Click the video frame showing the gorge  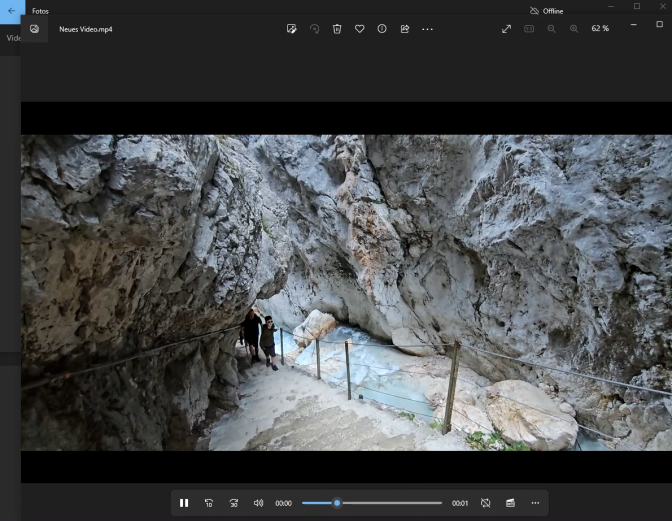345,292
